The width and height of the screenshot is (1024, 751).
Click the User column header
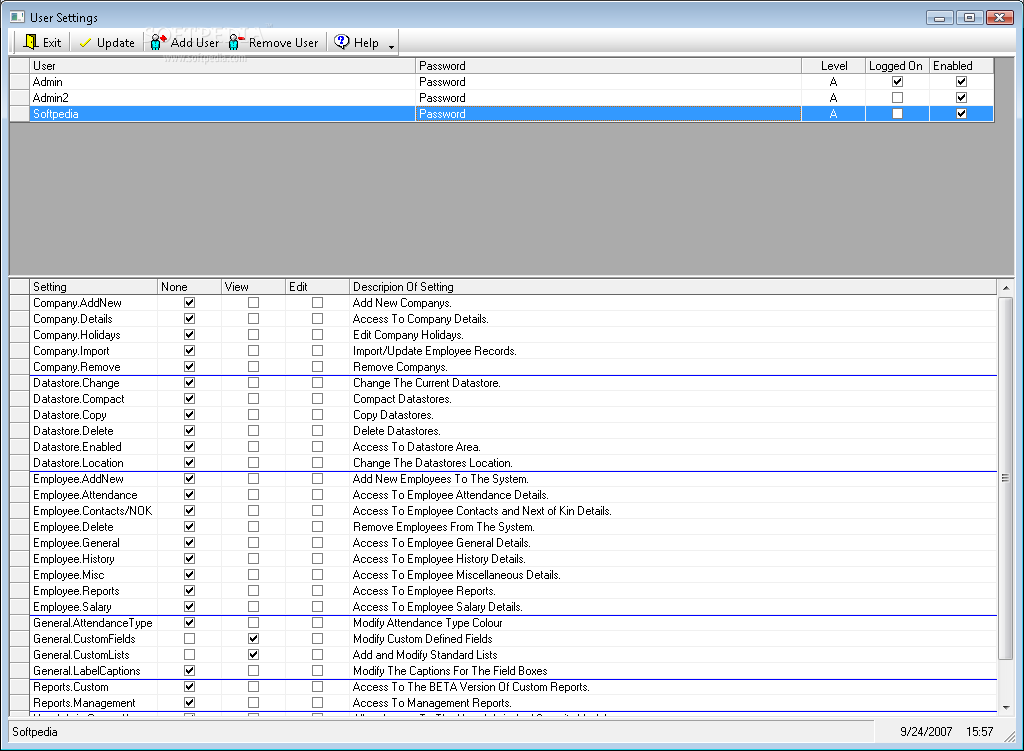pos(222,66)
